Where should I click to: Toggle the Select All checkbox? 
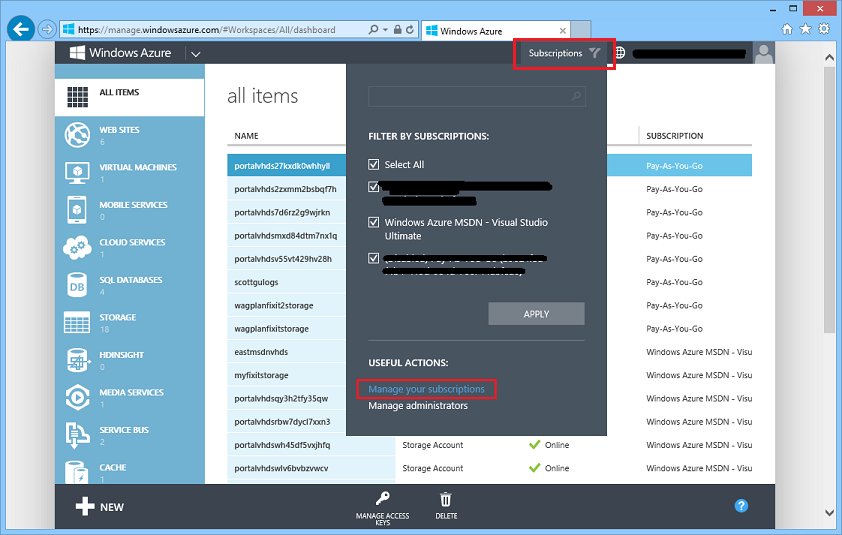374,164
